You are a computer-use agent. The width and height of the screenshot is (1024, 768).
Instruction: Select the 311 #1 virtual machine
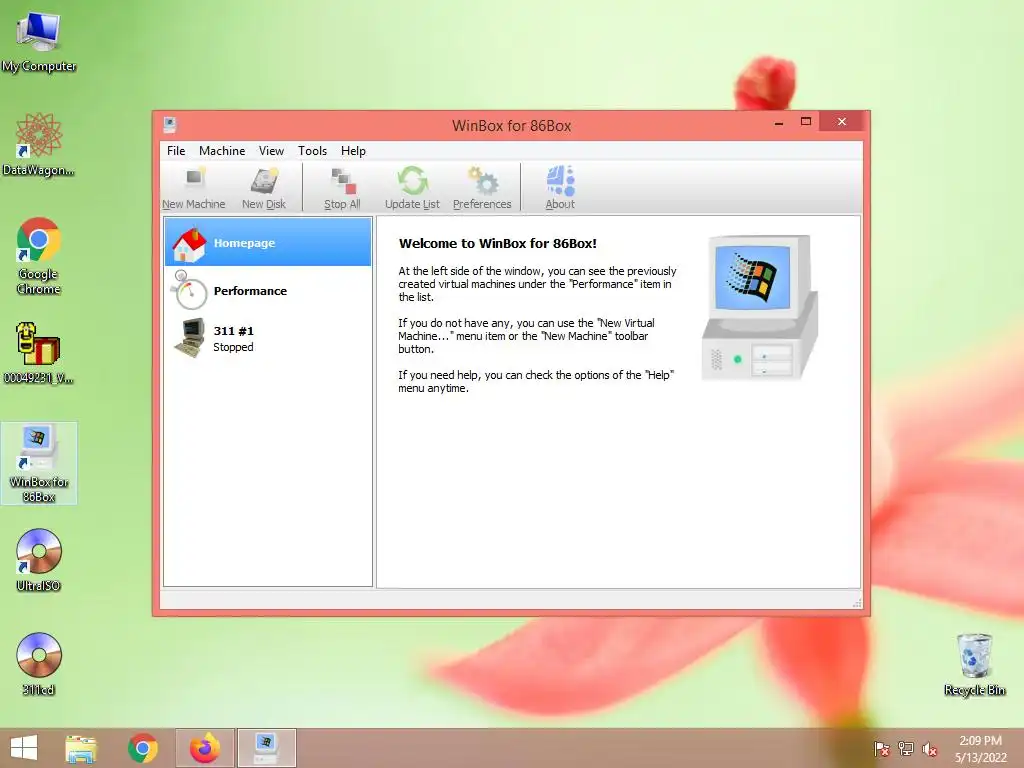[x=268, y=338]
